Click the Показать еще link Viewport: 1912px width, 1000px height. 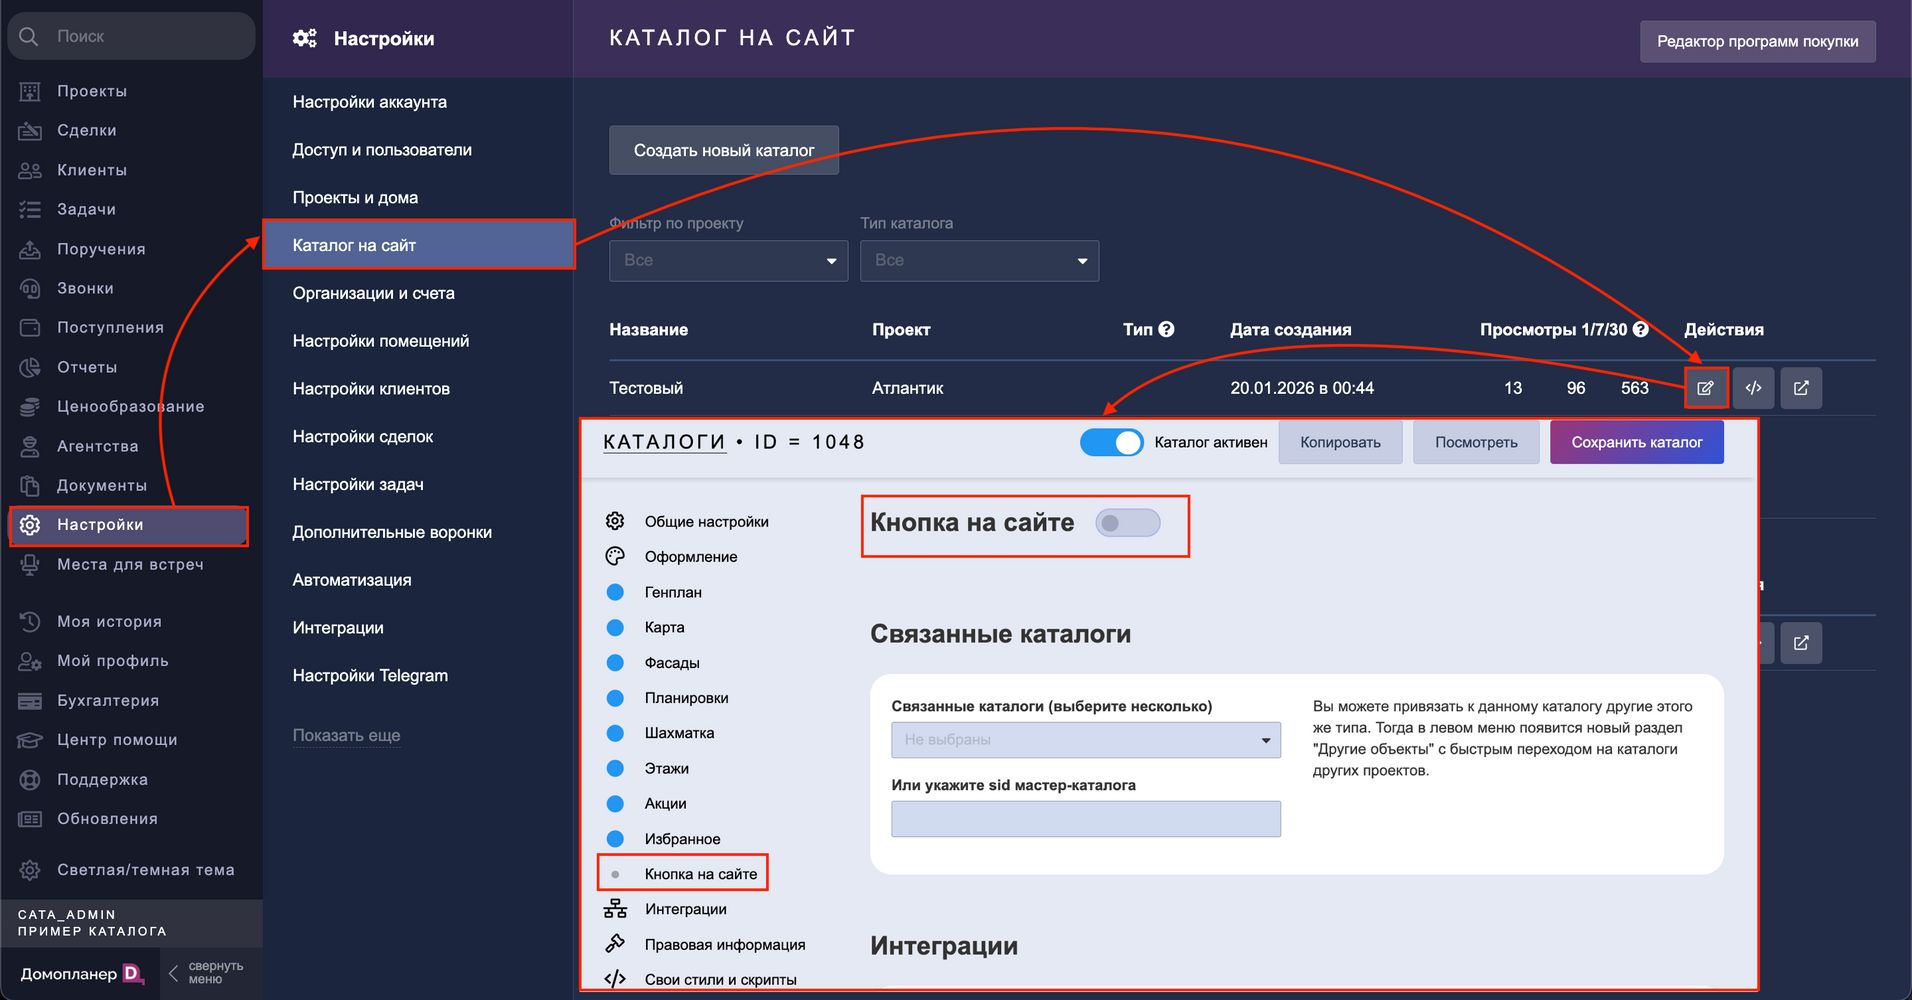[346, 736]
